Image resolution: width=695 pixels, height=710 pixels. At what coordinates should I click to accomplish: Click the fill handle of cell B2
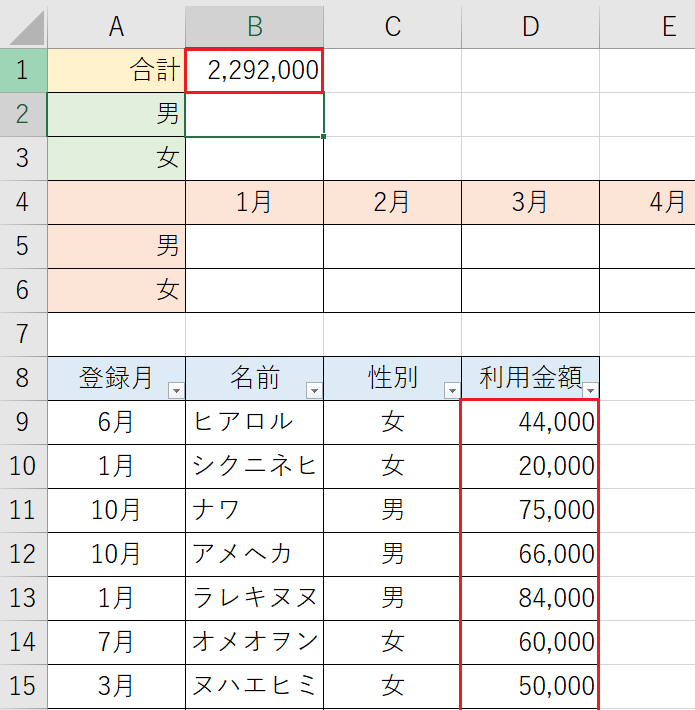323,136
